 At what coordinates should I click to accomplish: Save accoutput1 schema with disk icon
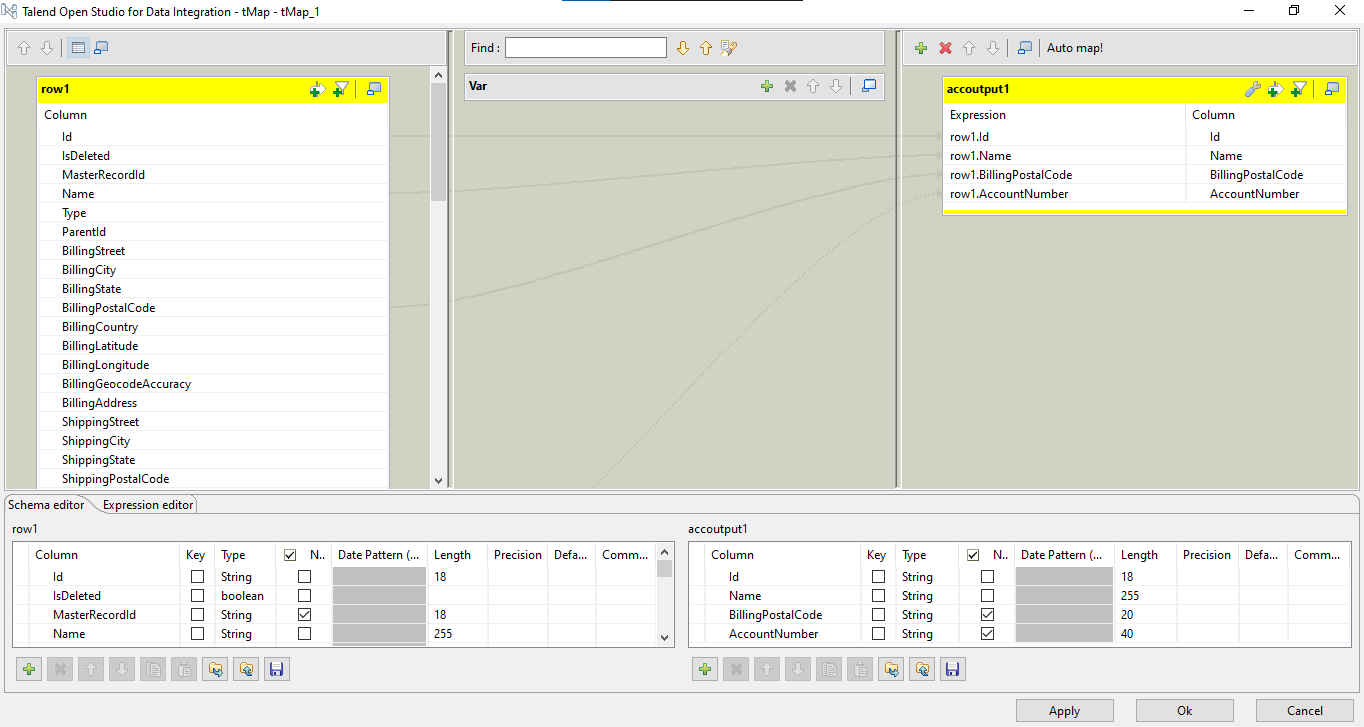pyautogui.click(x=952, y=669)
